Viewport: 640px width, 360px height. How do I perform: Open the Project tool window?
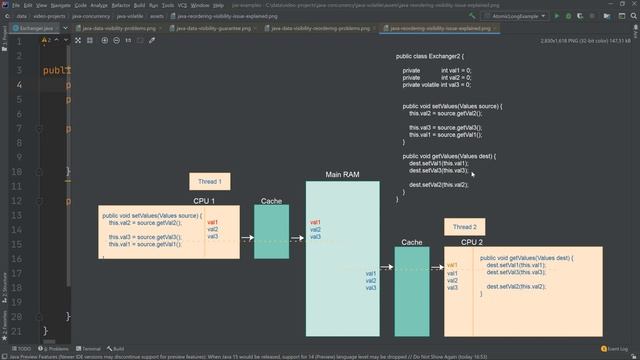coord(4,39)
